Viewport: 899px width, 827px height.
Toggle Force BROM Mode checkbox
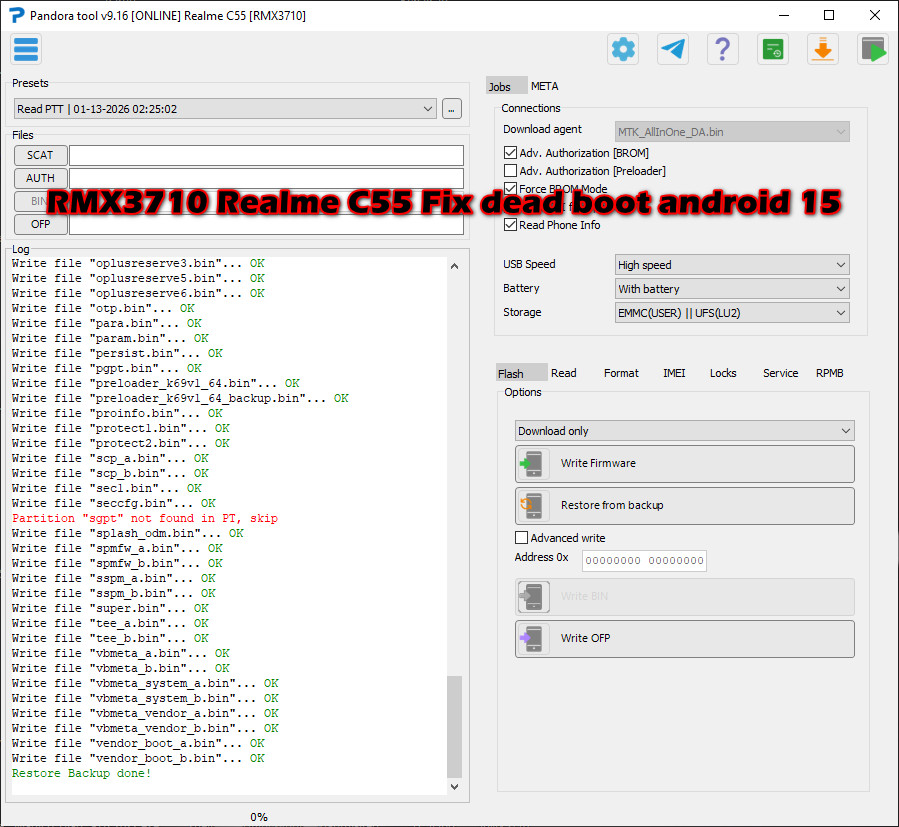click(x=510, y=188)
